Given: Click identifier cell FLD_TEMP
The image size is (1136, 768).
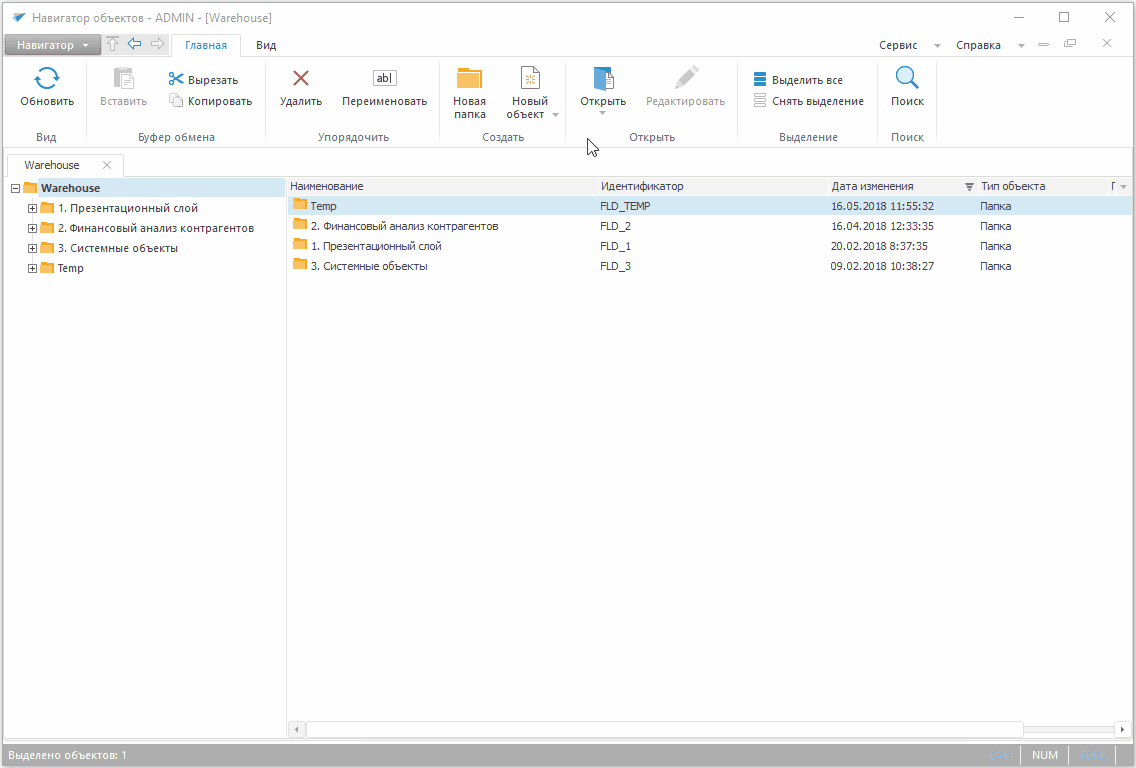Looking at the screenshot, I should pyautogui.click(x=625, y=206).
